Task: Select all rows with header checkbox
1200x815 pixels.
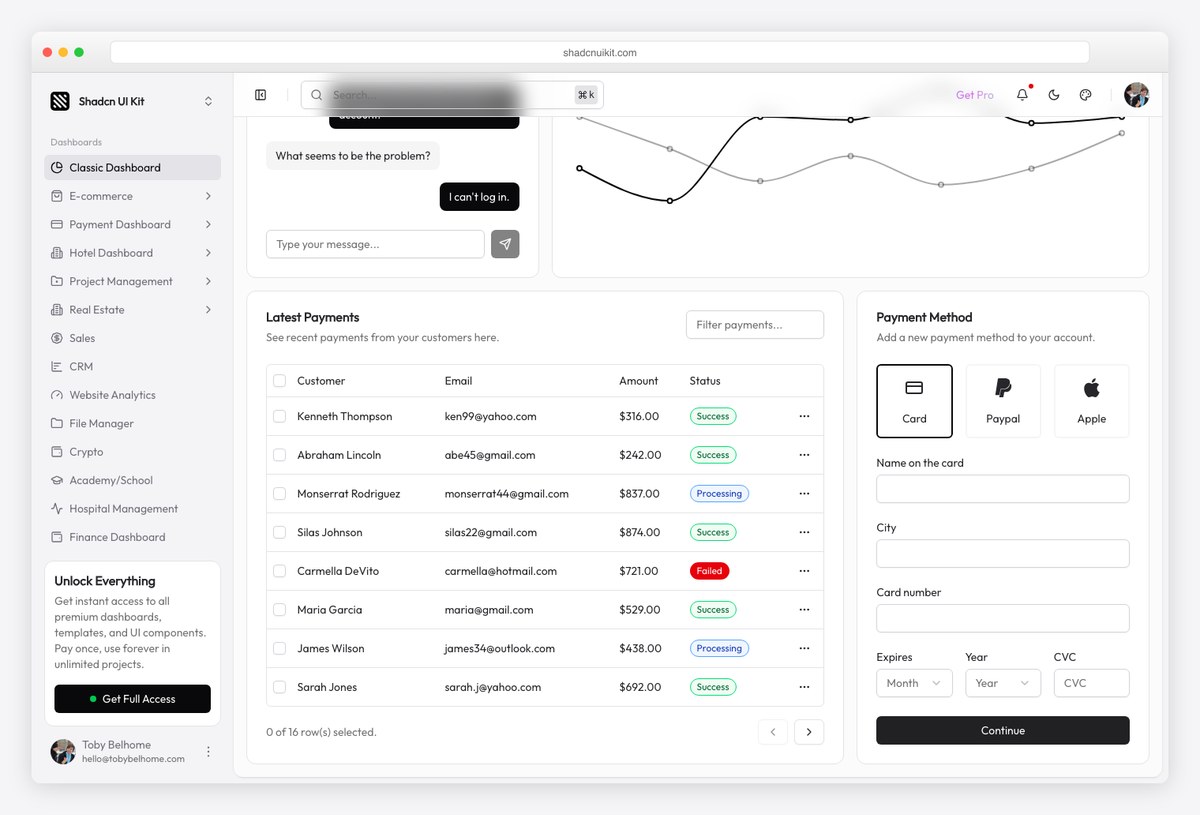Action: 280,381
